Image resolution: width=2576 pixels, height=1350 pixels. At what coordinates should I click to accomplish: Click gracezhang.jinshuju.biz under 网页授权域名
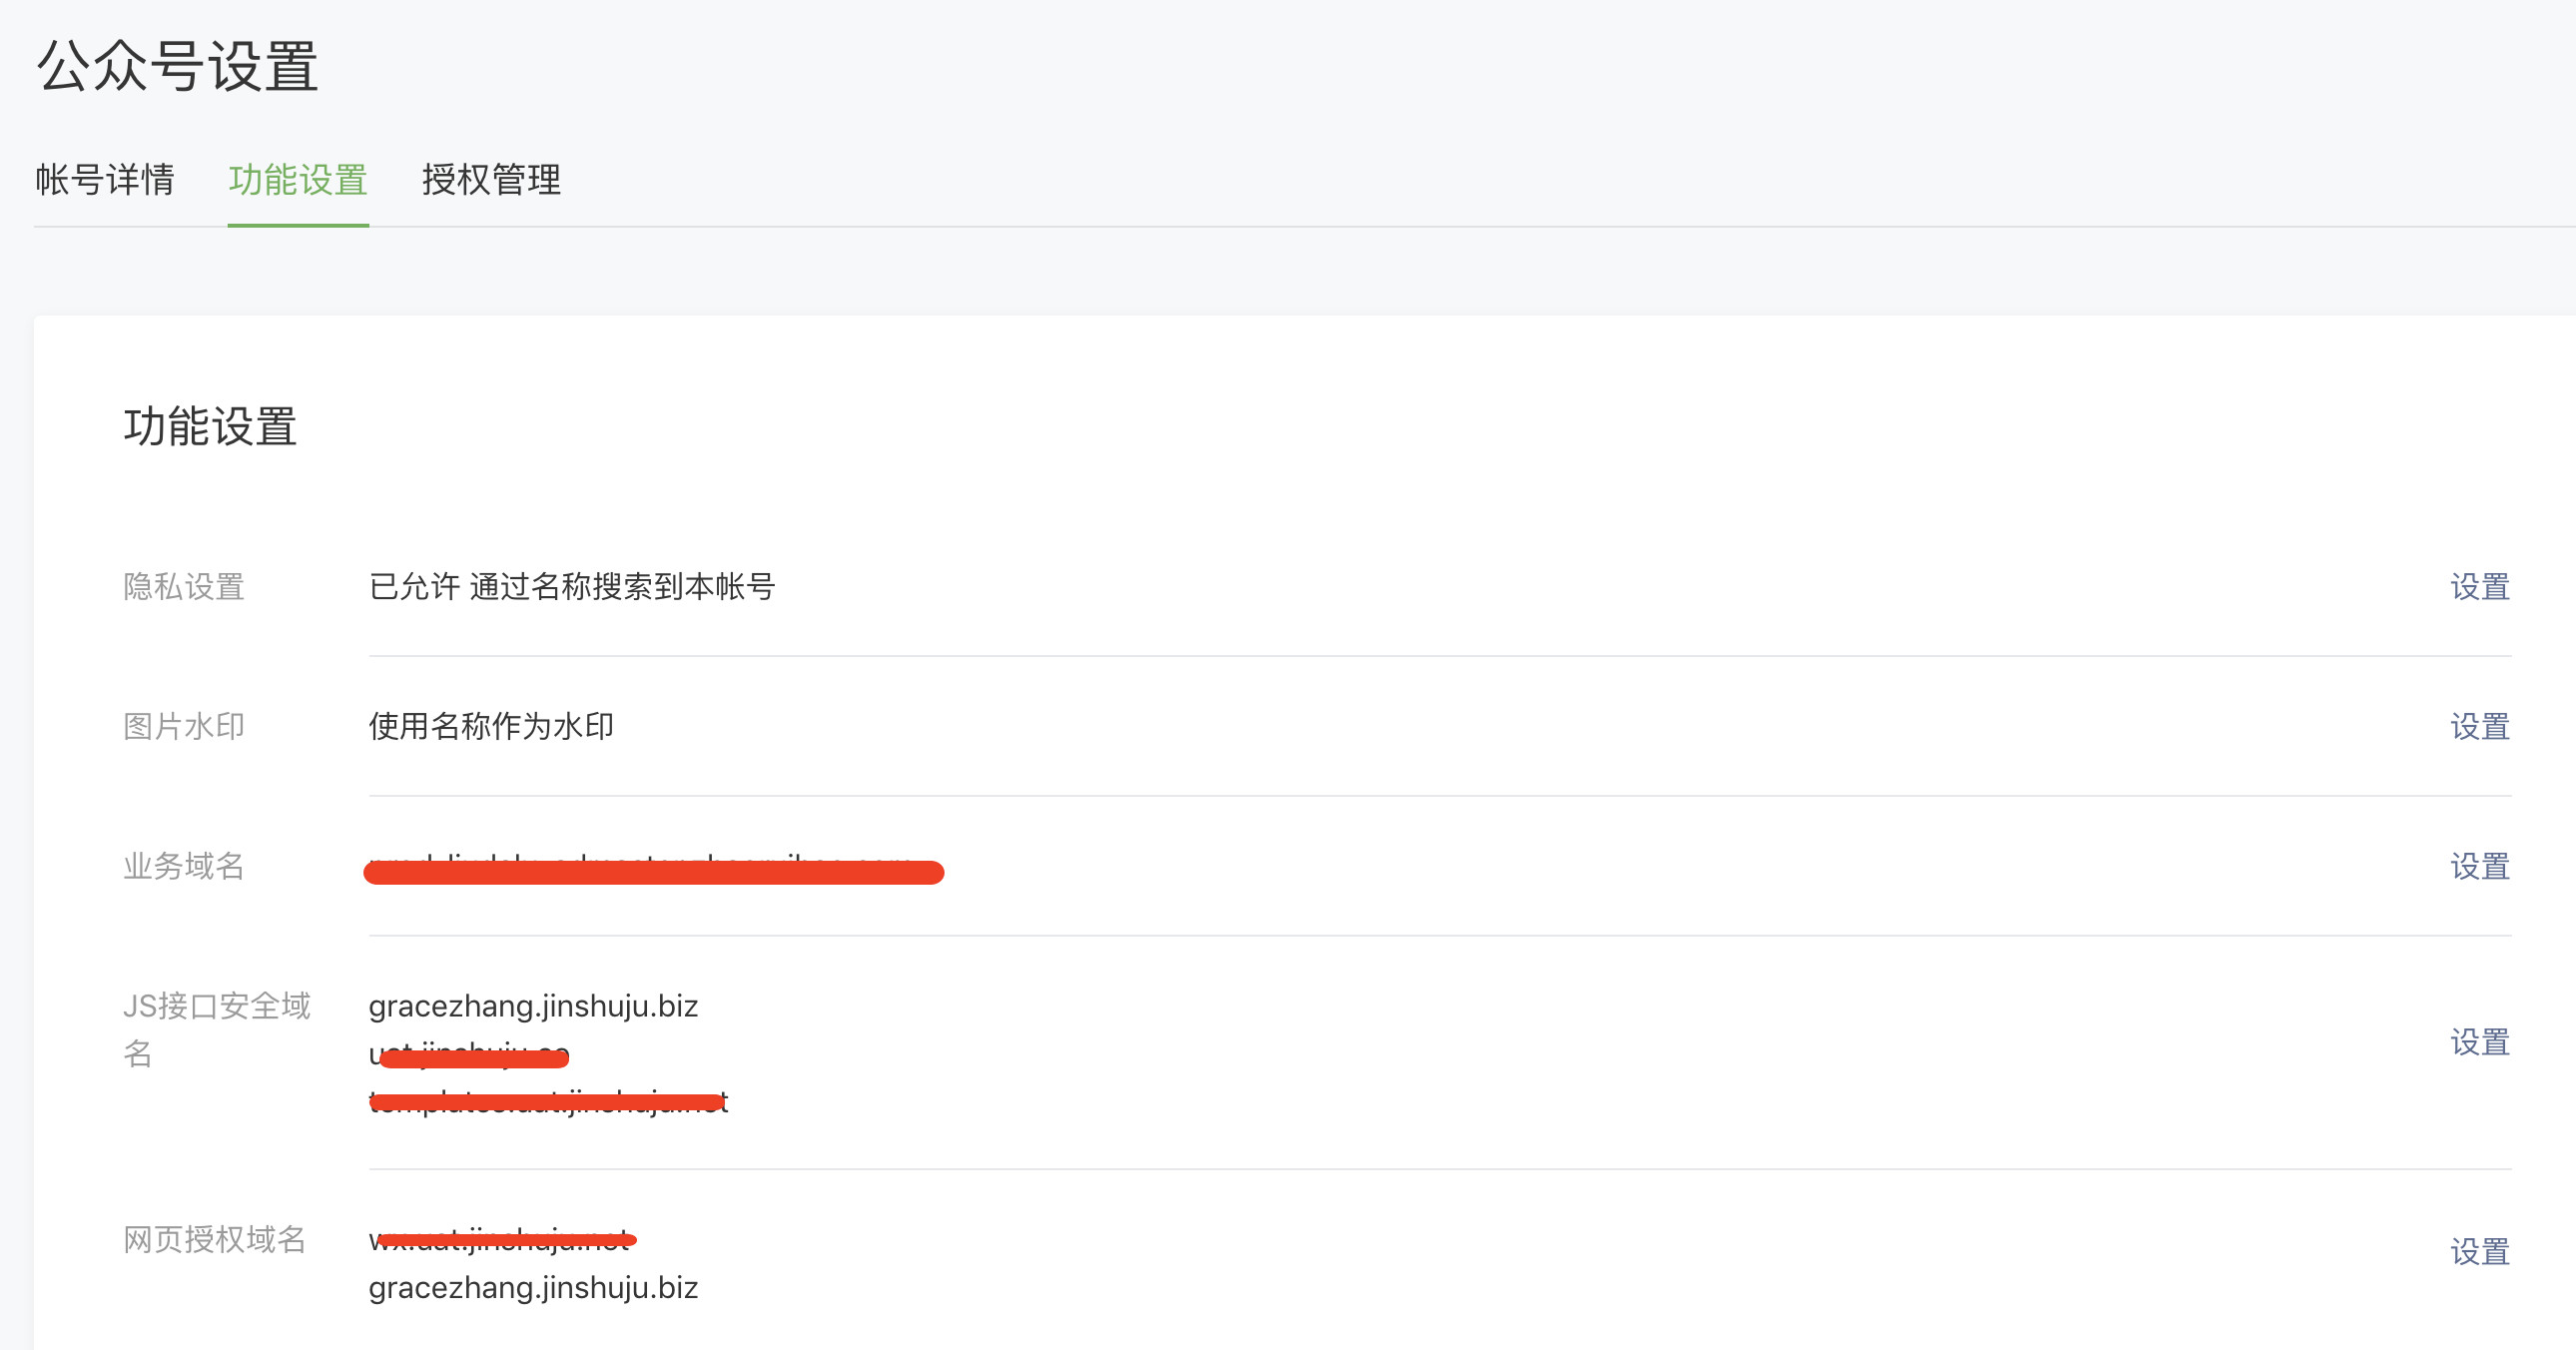[x=533, y=1288]
